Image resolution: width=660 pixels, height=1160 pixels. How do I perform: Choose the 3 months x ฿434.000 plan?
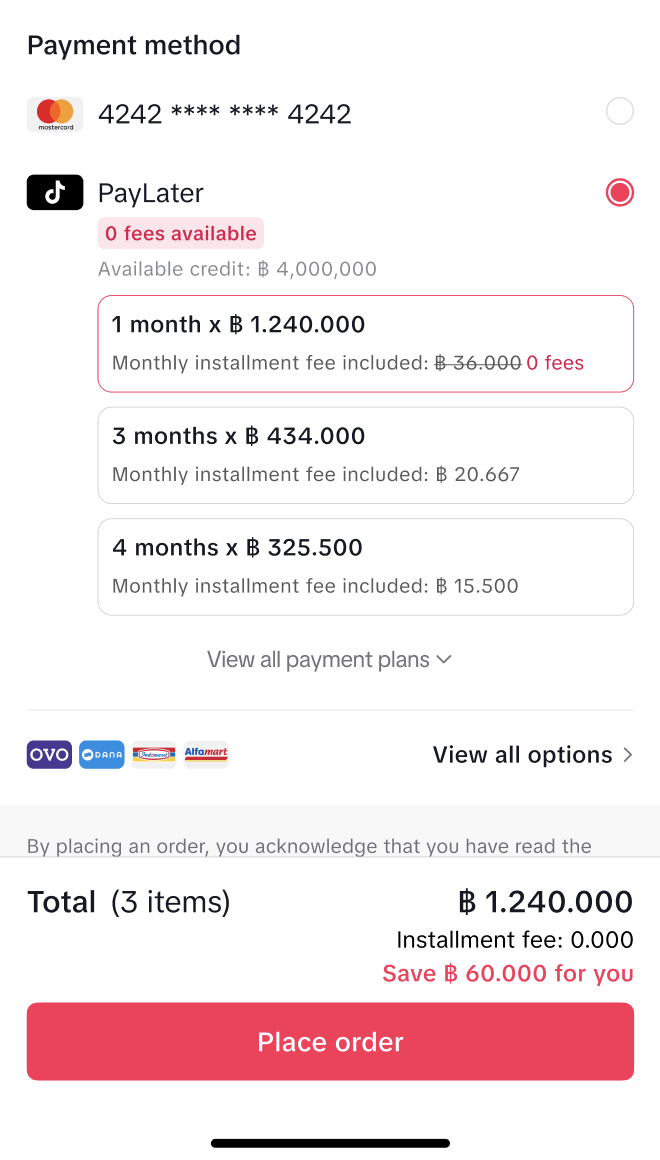pos(365,455)
